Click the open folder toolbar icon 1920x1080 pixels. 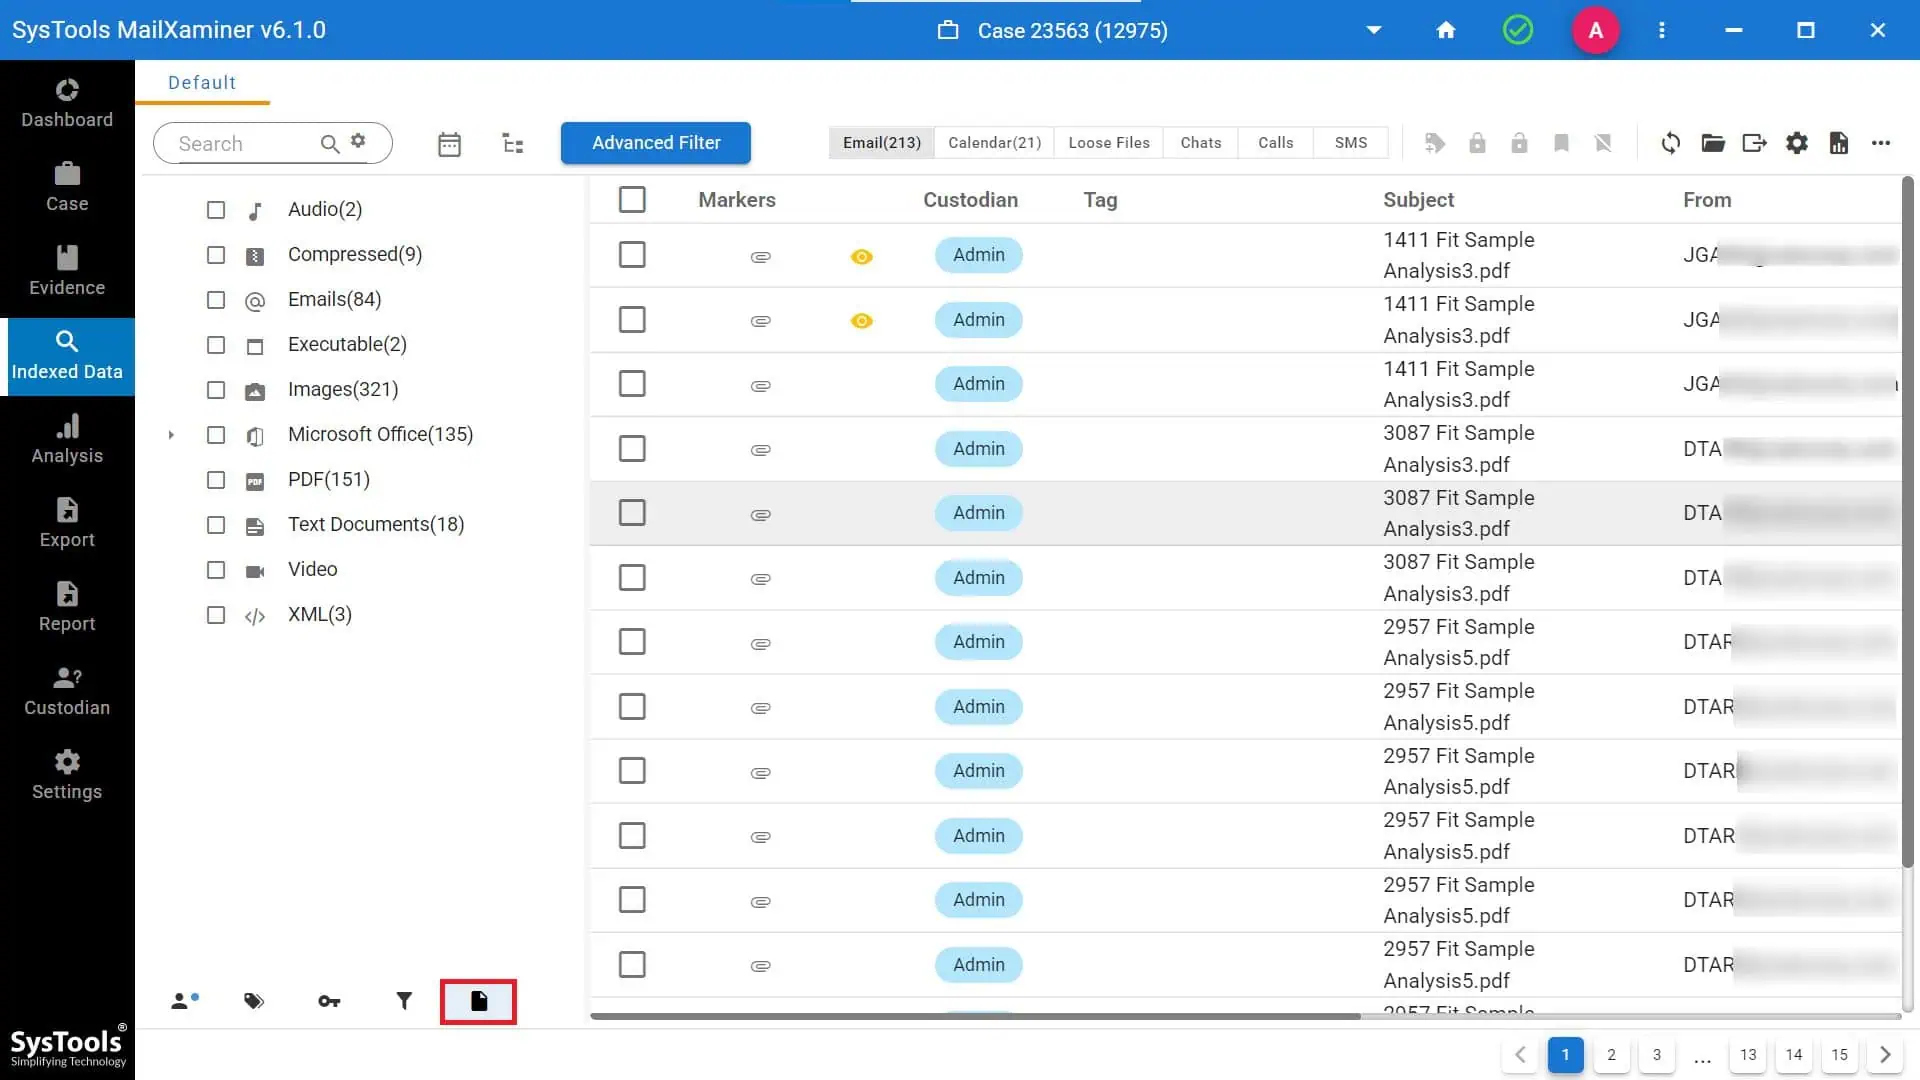(1713, 143)
